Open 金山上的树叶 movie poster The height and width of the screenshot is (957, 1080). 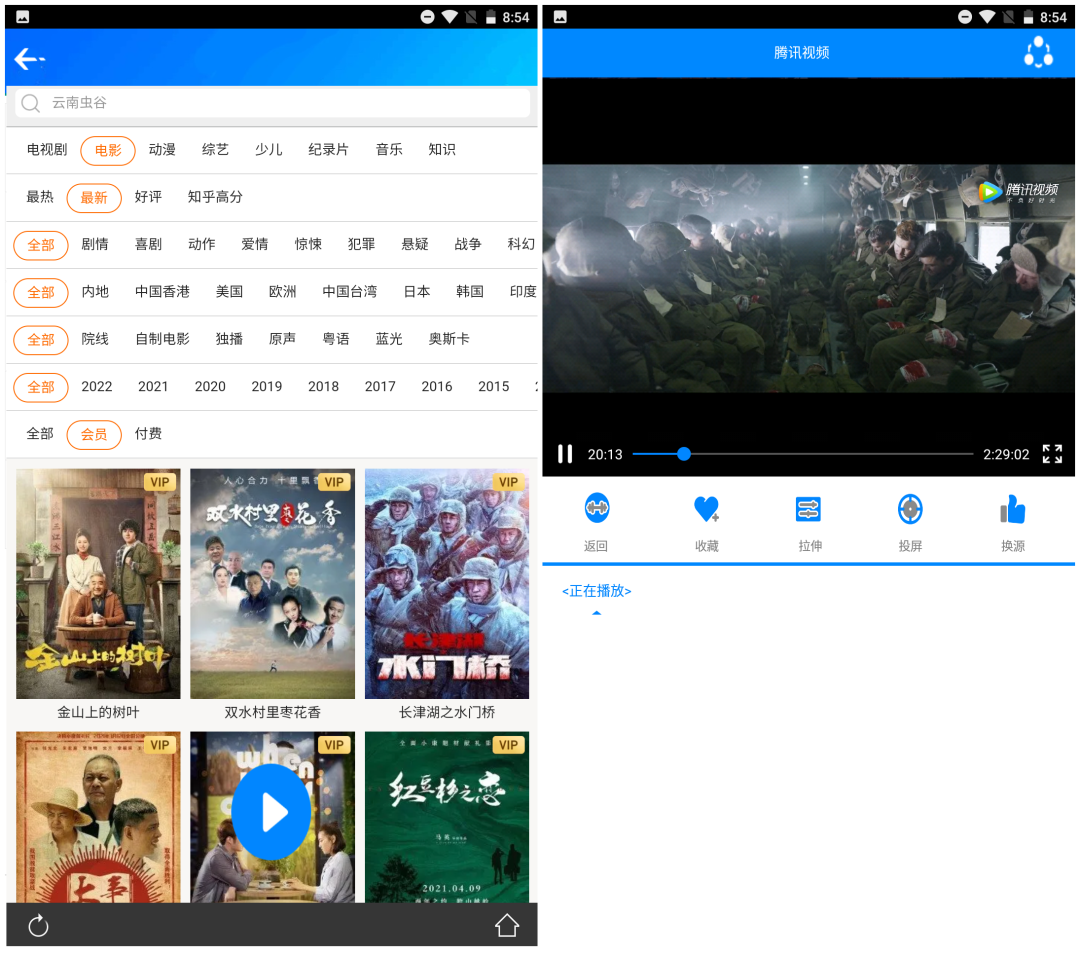98,584
